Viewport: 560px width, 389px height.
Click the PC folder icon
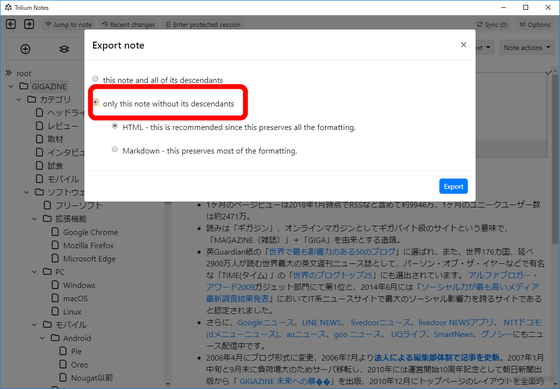click(x=47, y=271)
